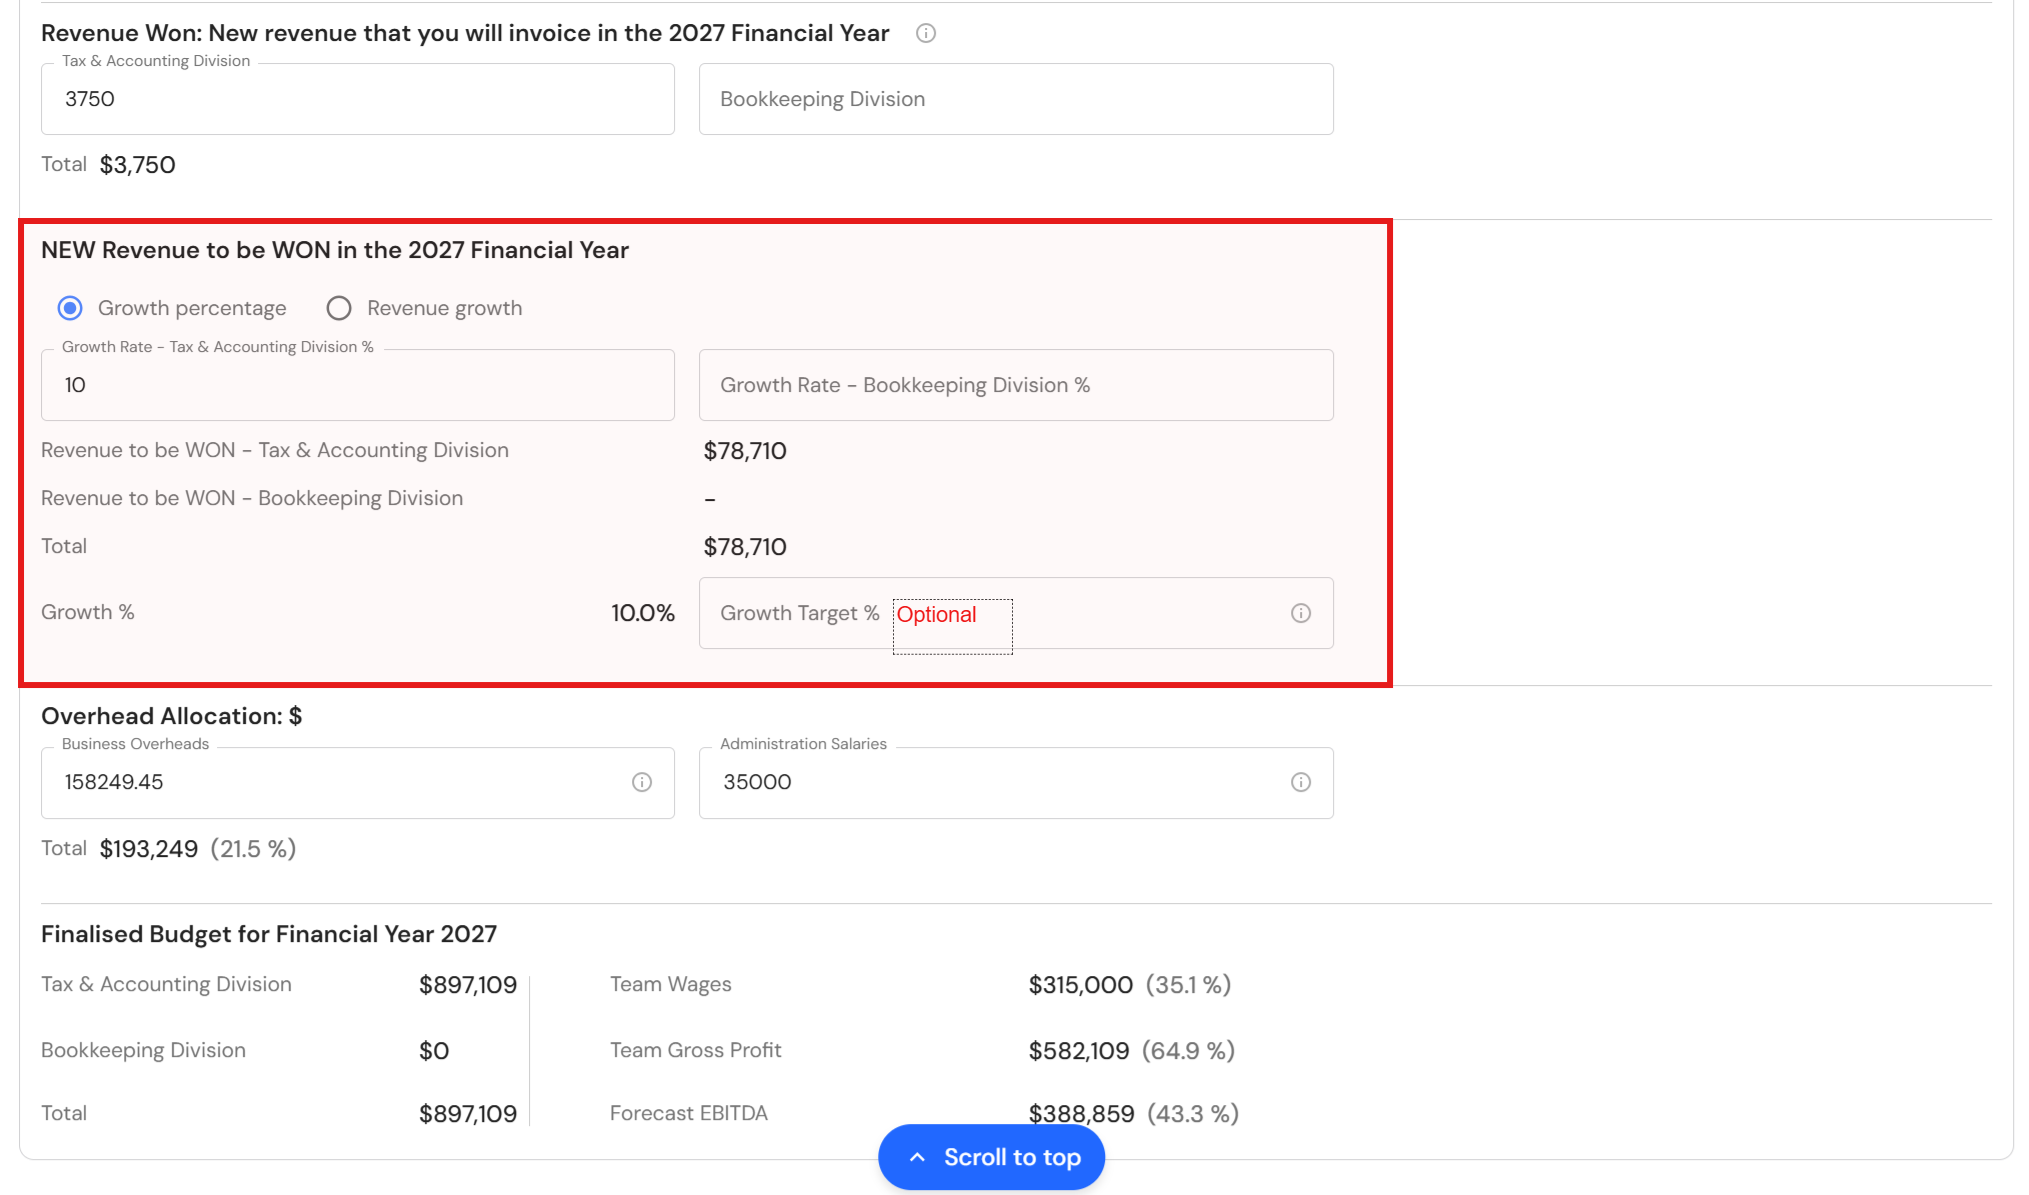Screen dimensions: 2029x1195
Task: Select Growth percentage radio option
Action: 70,308
